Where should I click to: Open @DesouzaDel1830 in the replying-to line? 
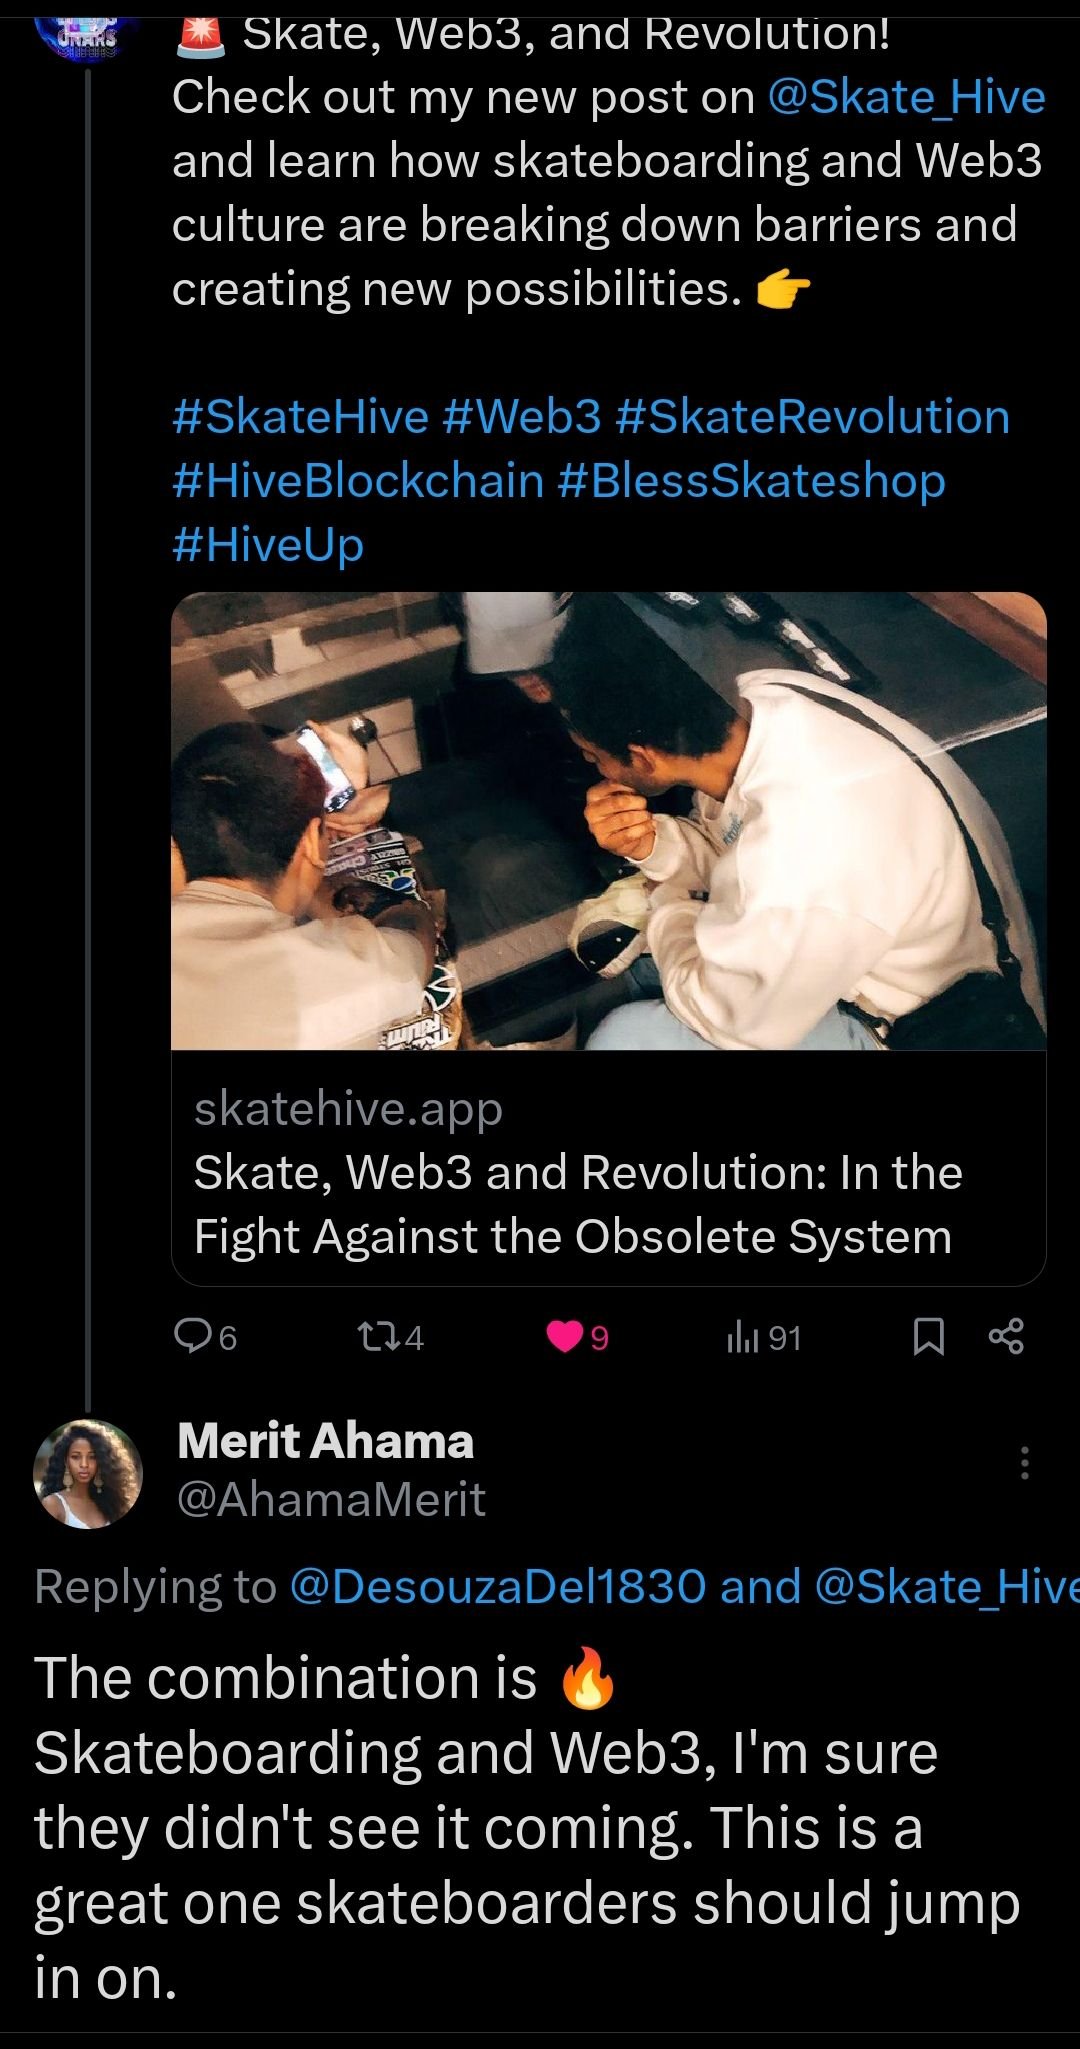(497, 1586)
